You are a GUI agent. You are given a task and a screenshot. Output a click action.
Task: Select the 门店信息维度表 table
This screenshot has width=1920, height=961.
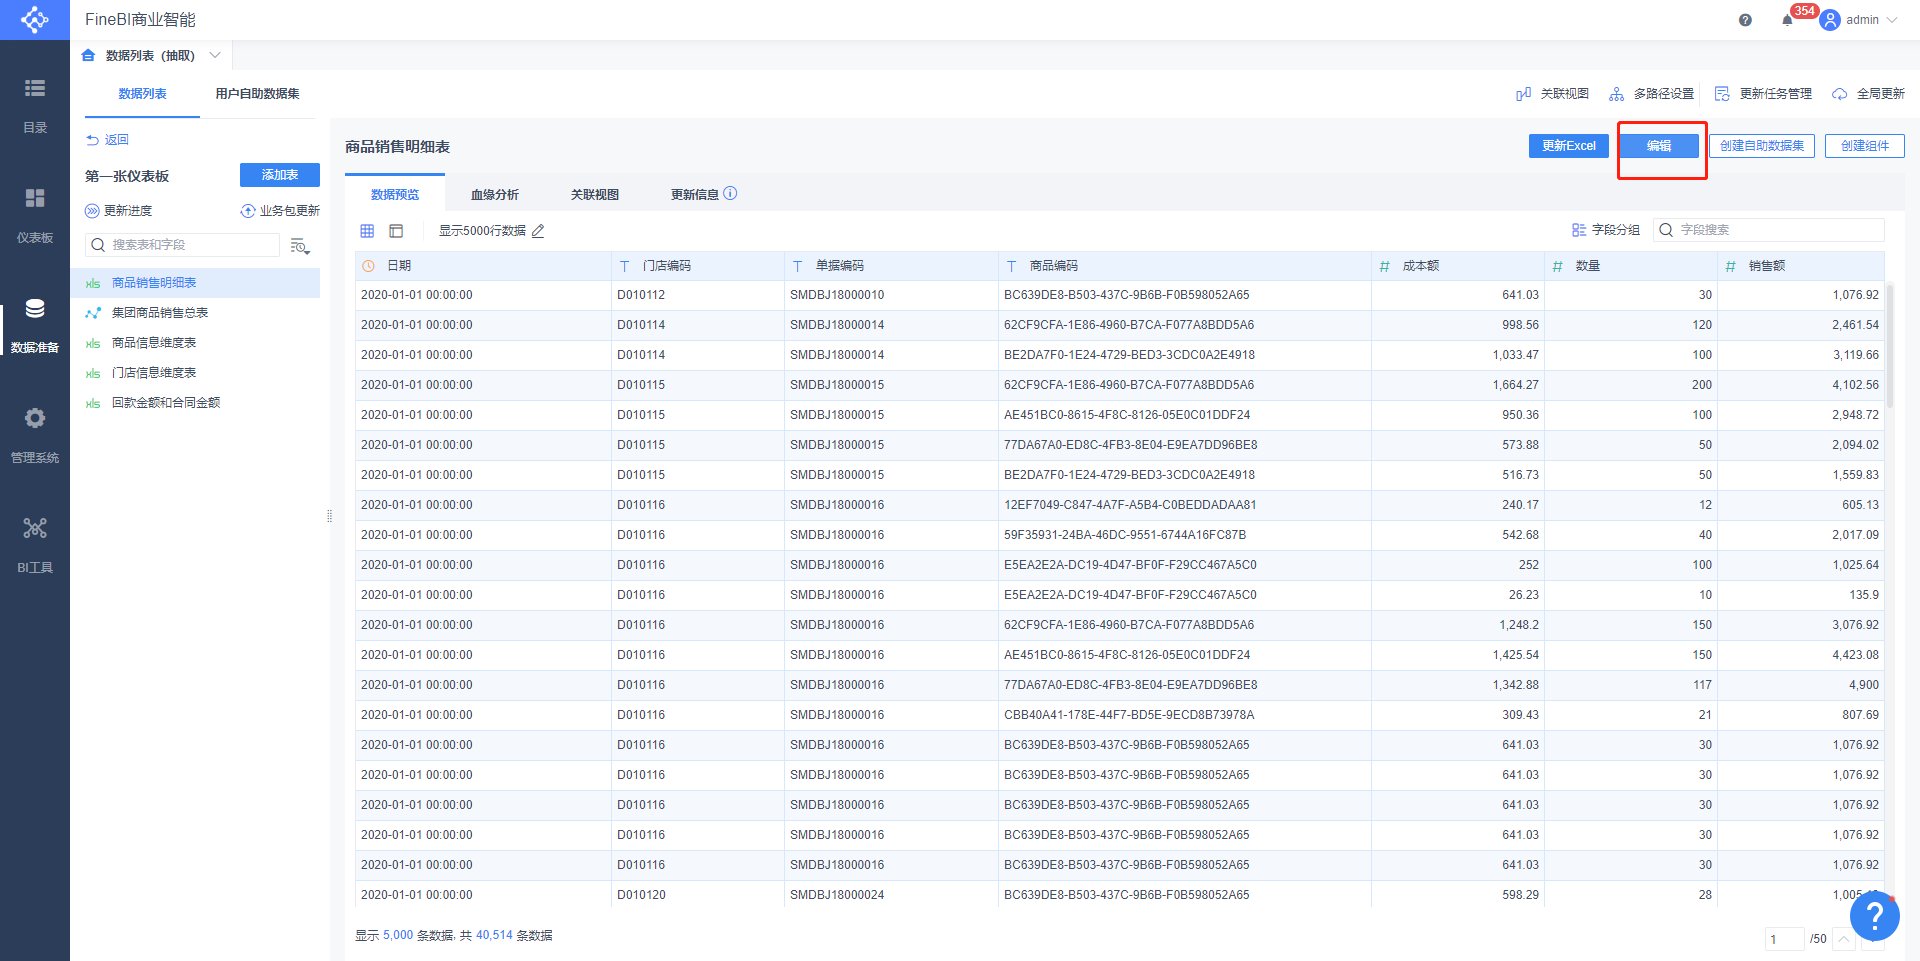[195, 373]
